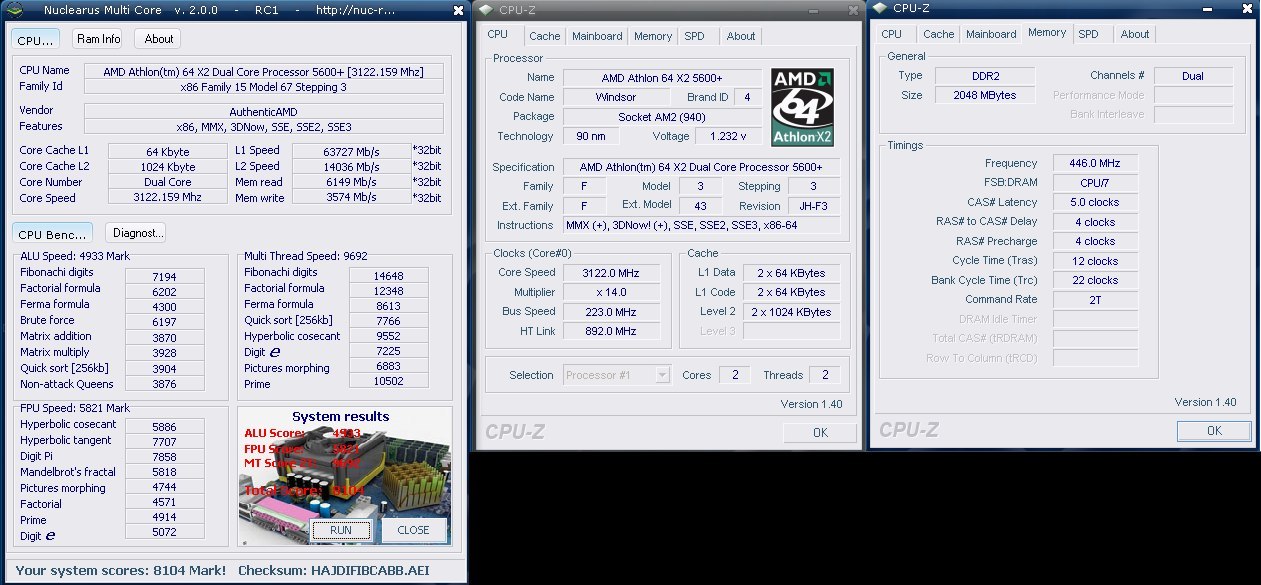Click the Frequency 446.0 MHz field
Image resolution: width=1261 pixels, height=585 pixels.
(x=1095, y=163)
